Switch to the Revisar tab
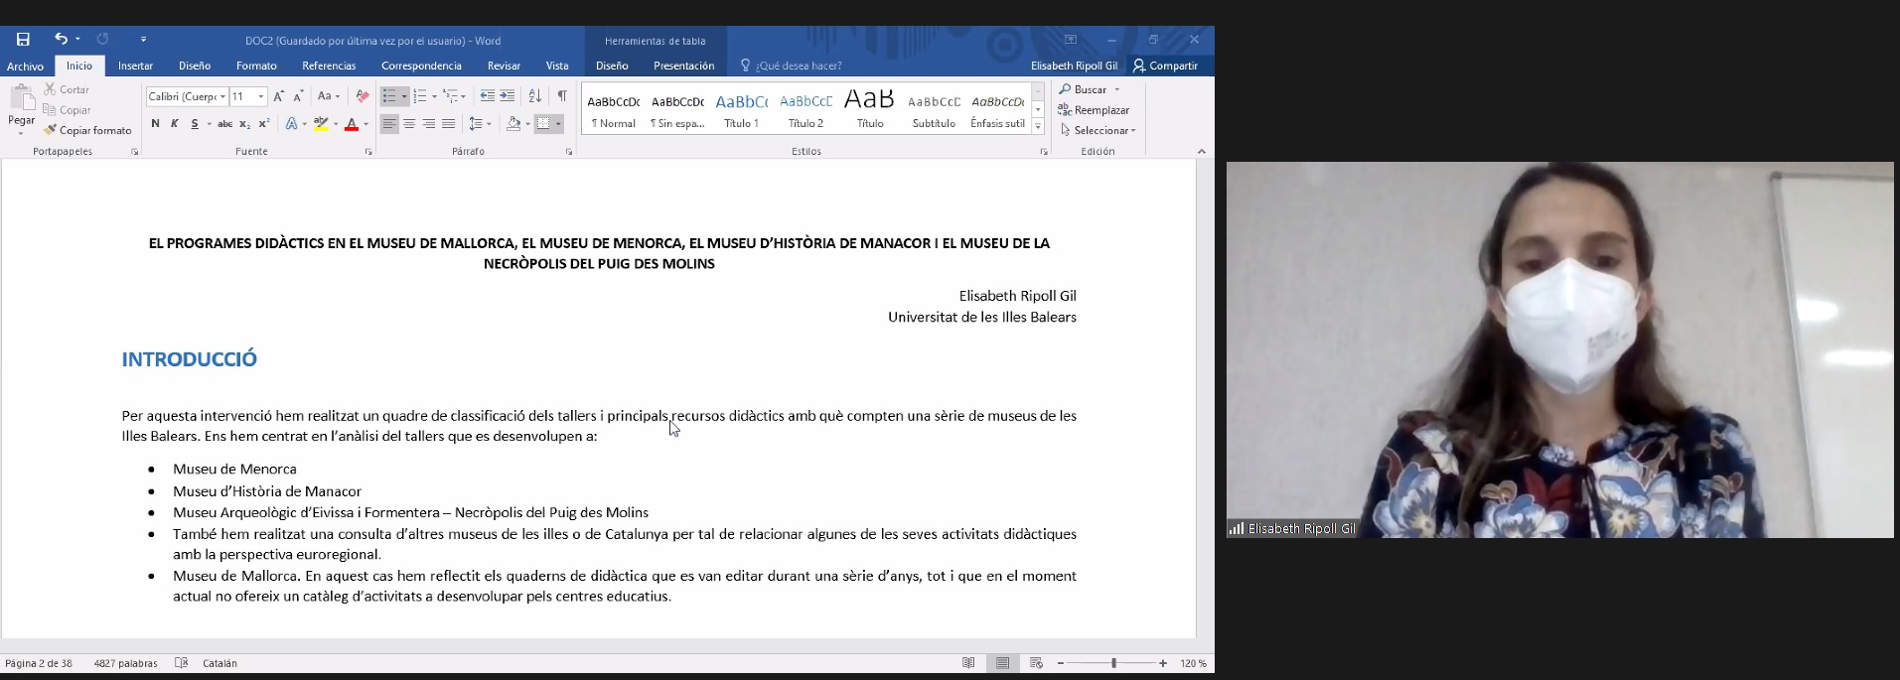Screen dimensions: 1900x680 point(504,66)
